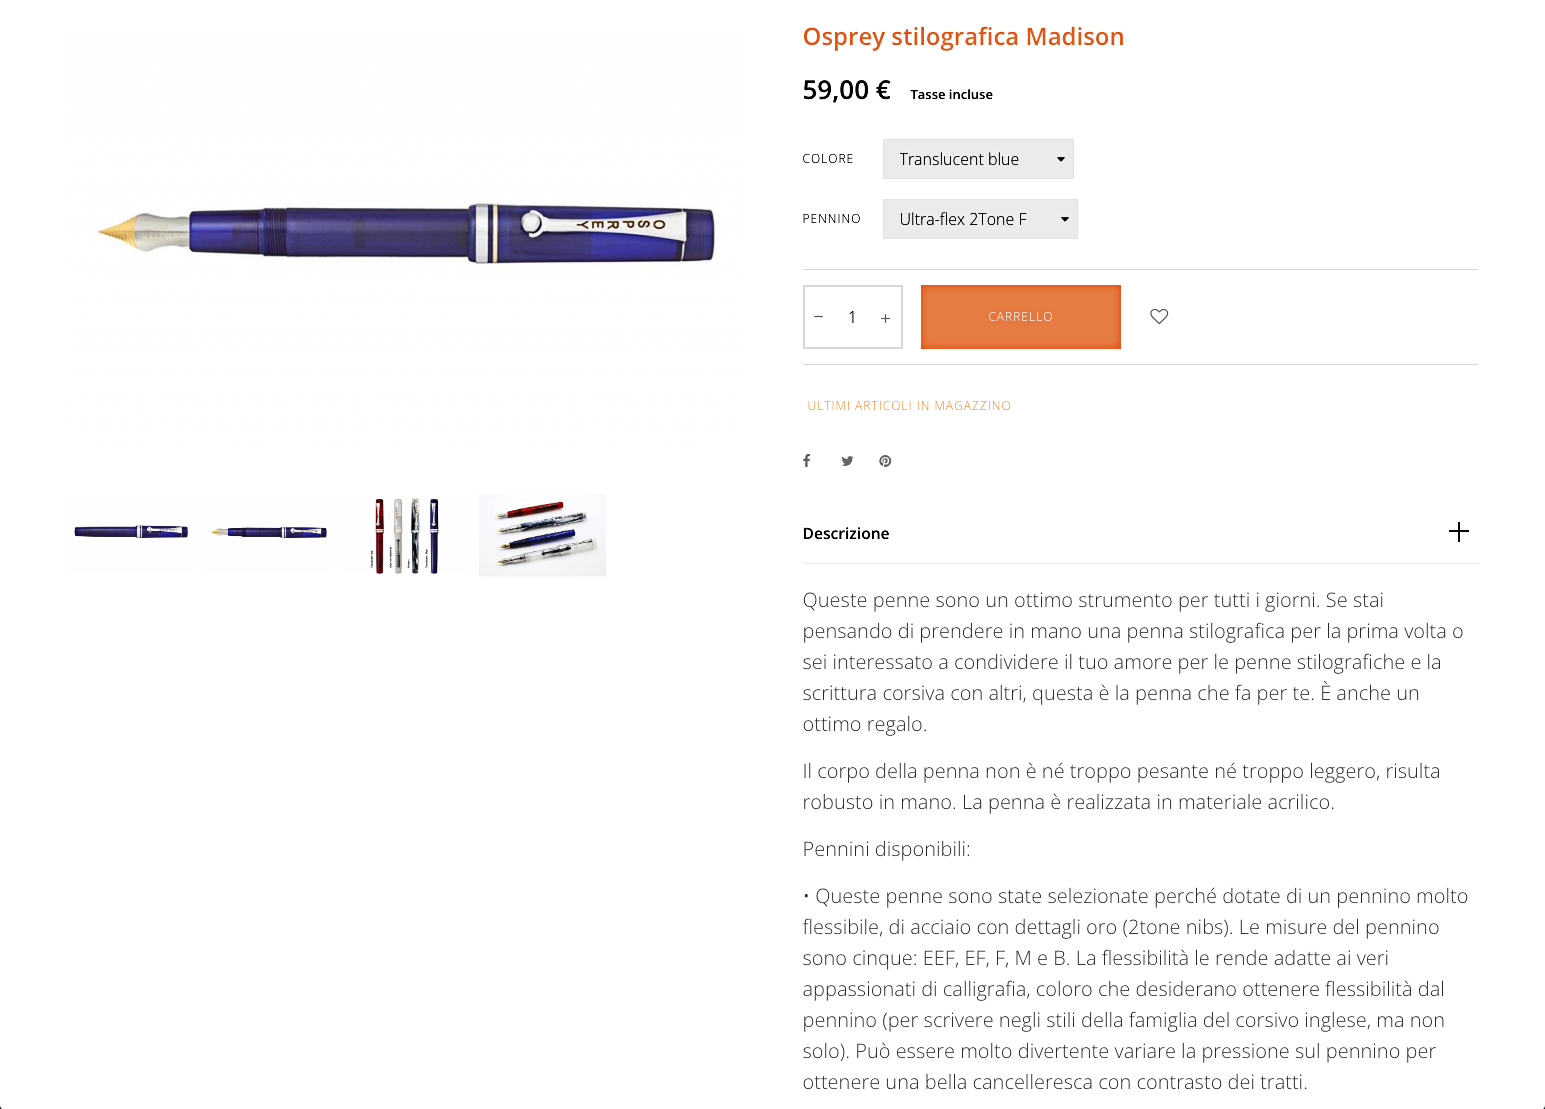Click the quantity input field

[852, 317]
